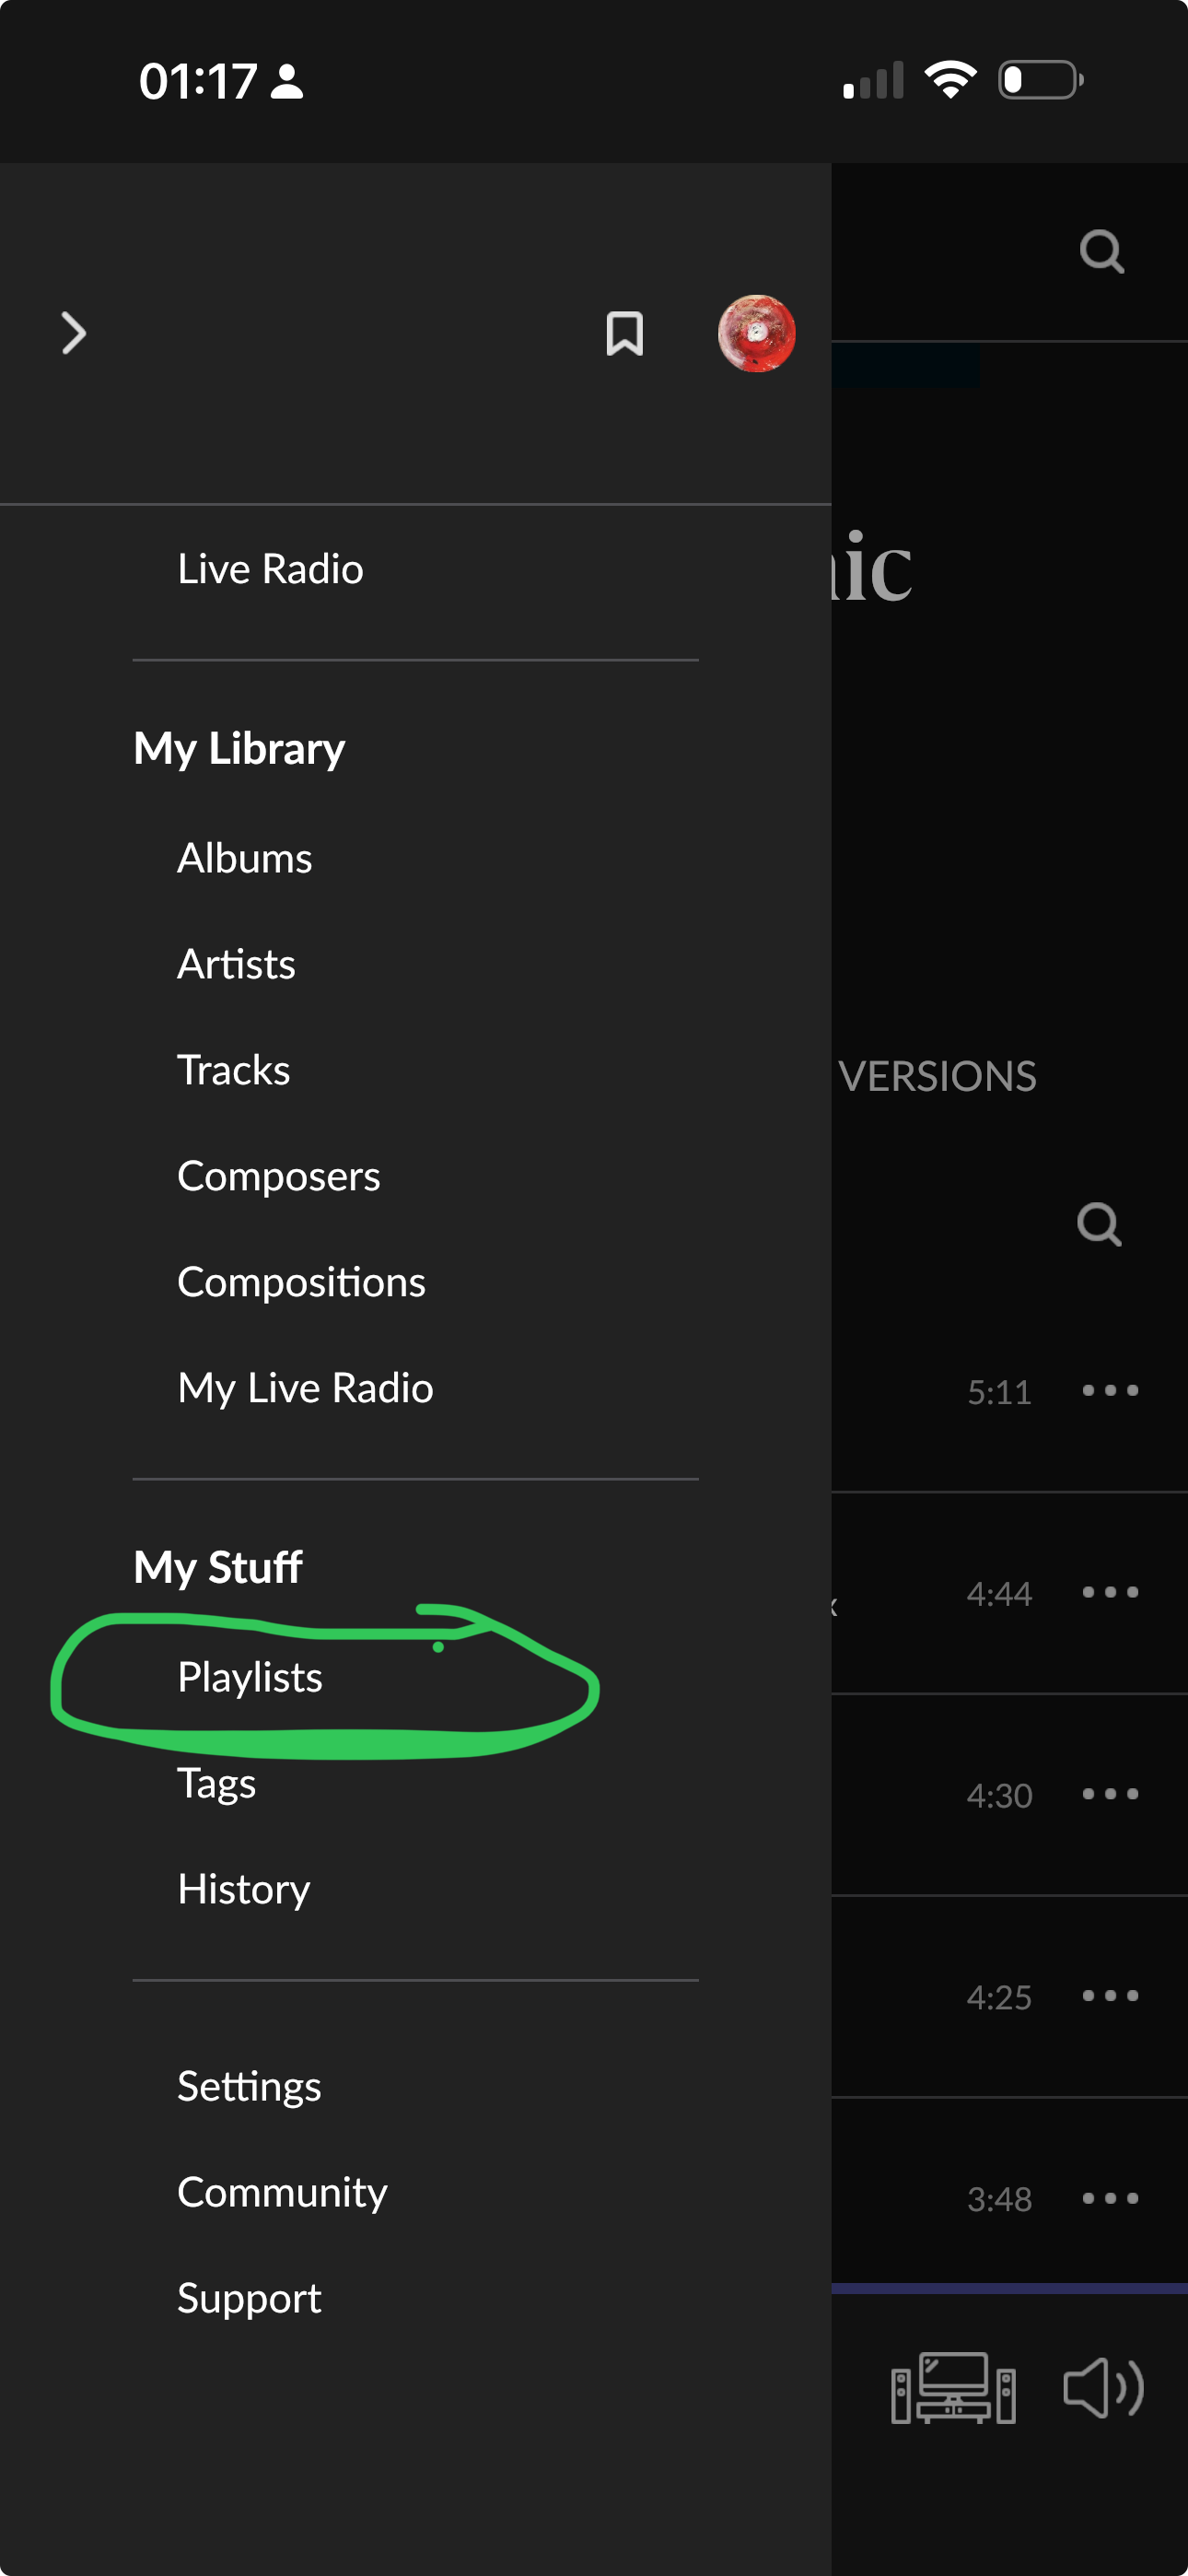Collapse the sidebar using the chevron arrow
1188x2576 pixels.
click(74, 333)
